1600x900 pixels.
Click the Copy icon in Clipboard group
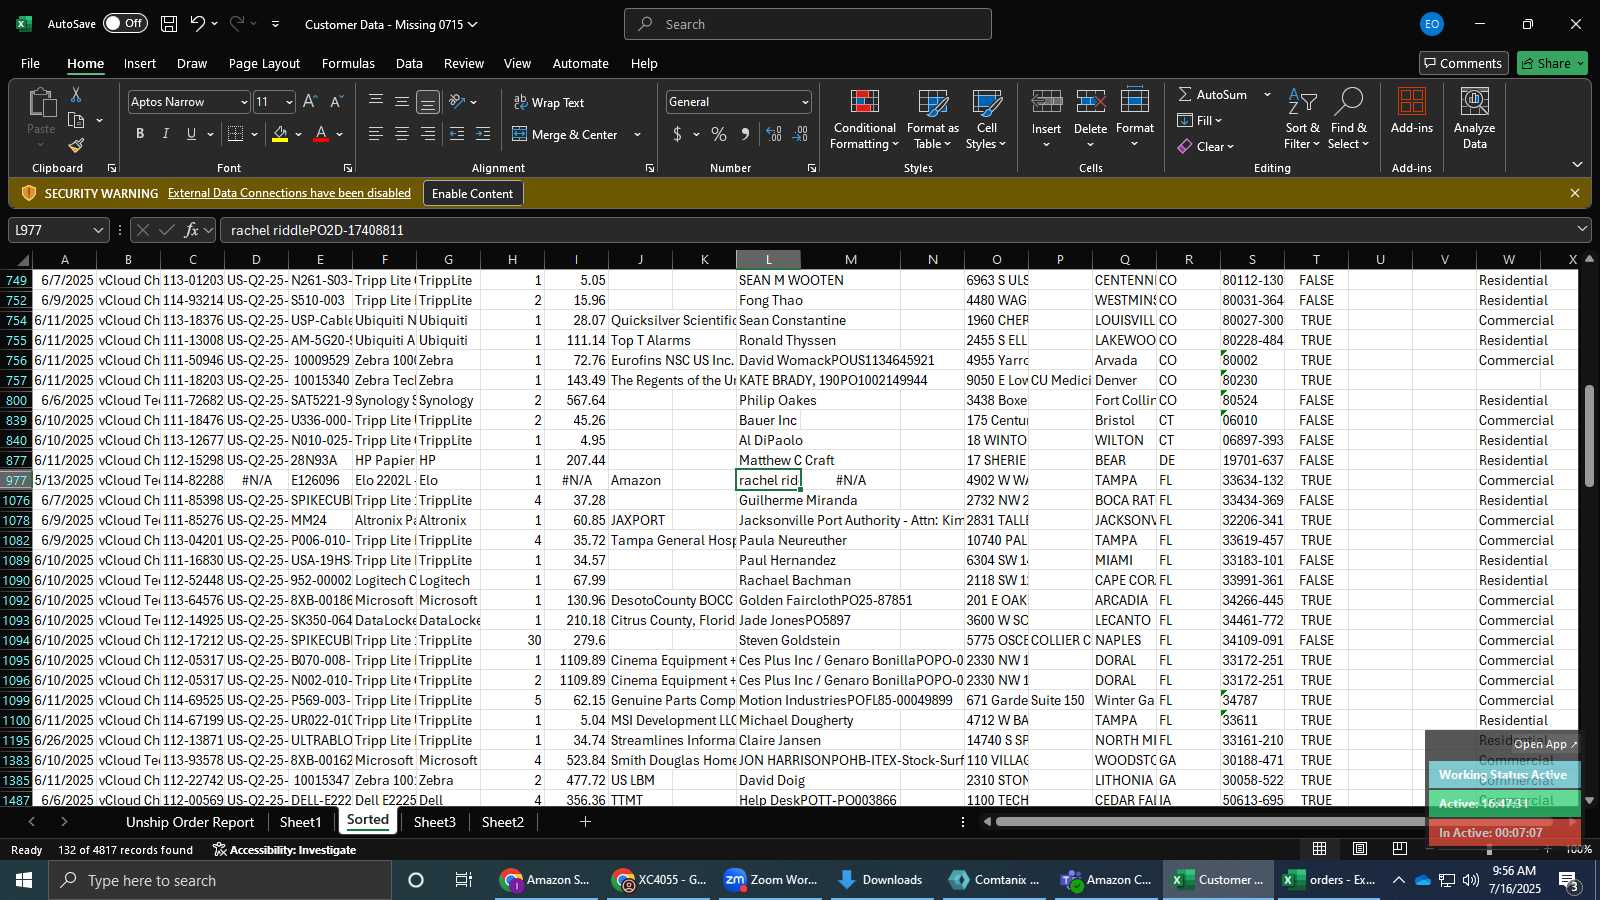click(x=76, y=121)
